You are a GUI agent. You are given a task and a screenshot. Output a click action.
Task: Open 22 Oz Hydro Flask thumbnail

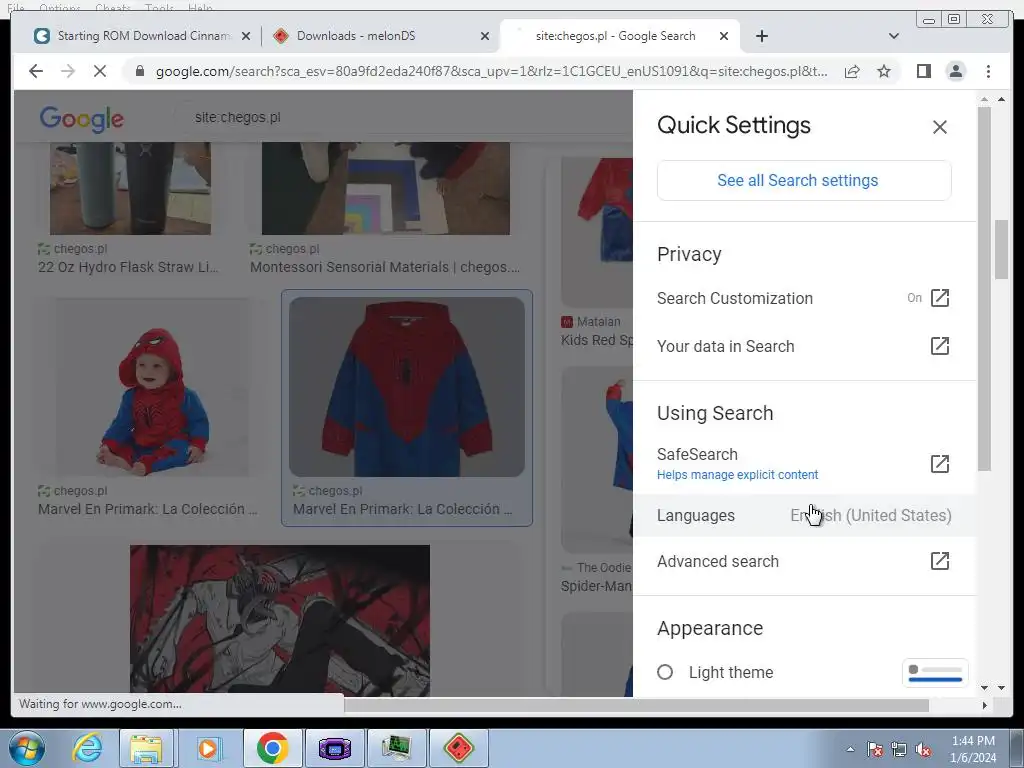pyautogui.click(x=131, y=188)
